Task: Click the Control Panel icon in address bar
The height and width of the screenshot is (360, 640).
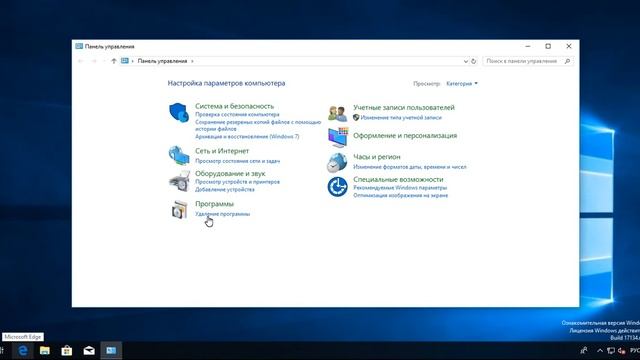Action: [x=124, y=61]
